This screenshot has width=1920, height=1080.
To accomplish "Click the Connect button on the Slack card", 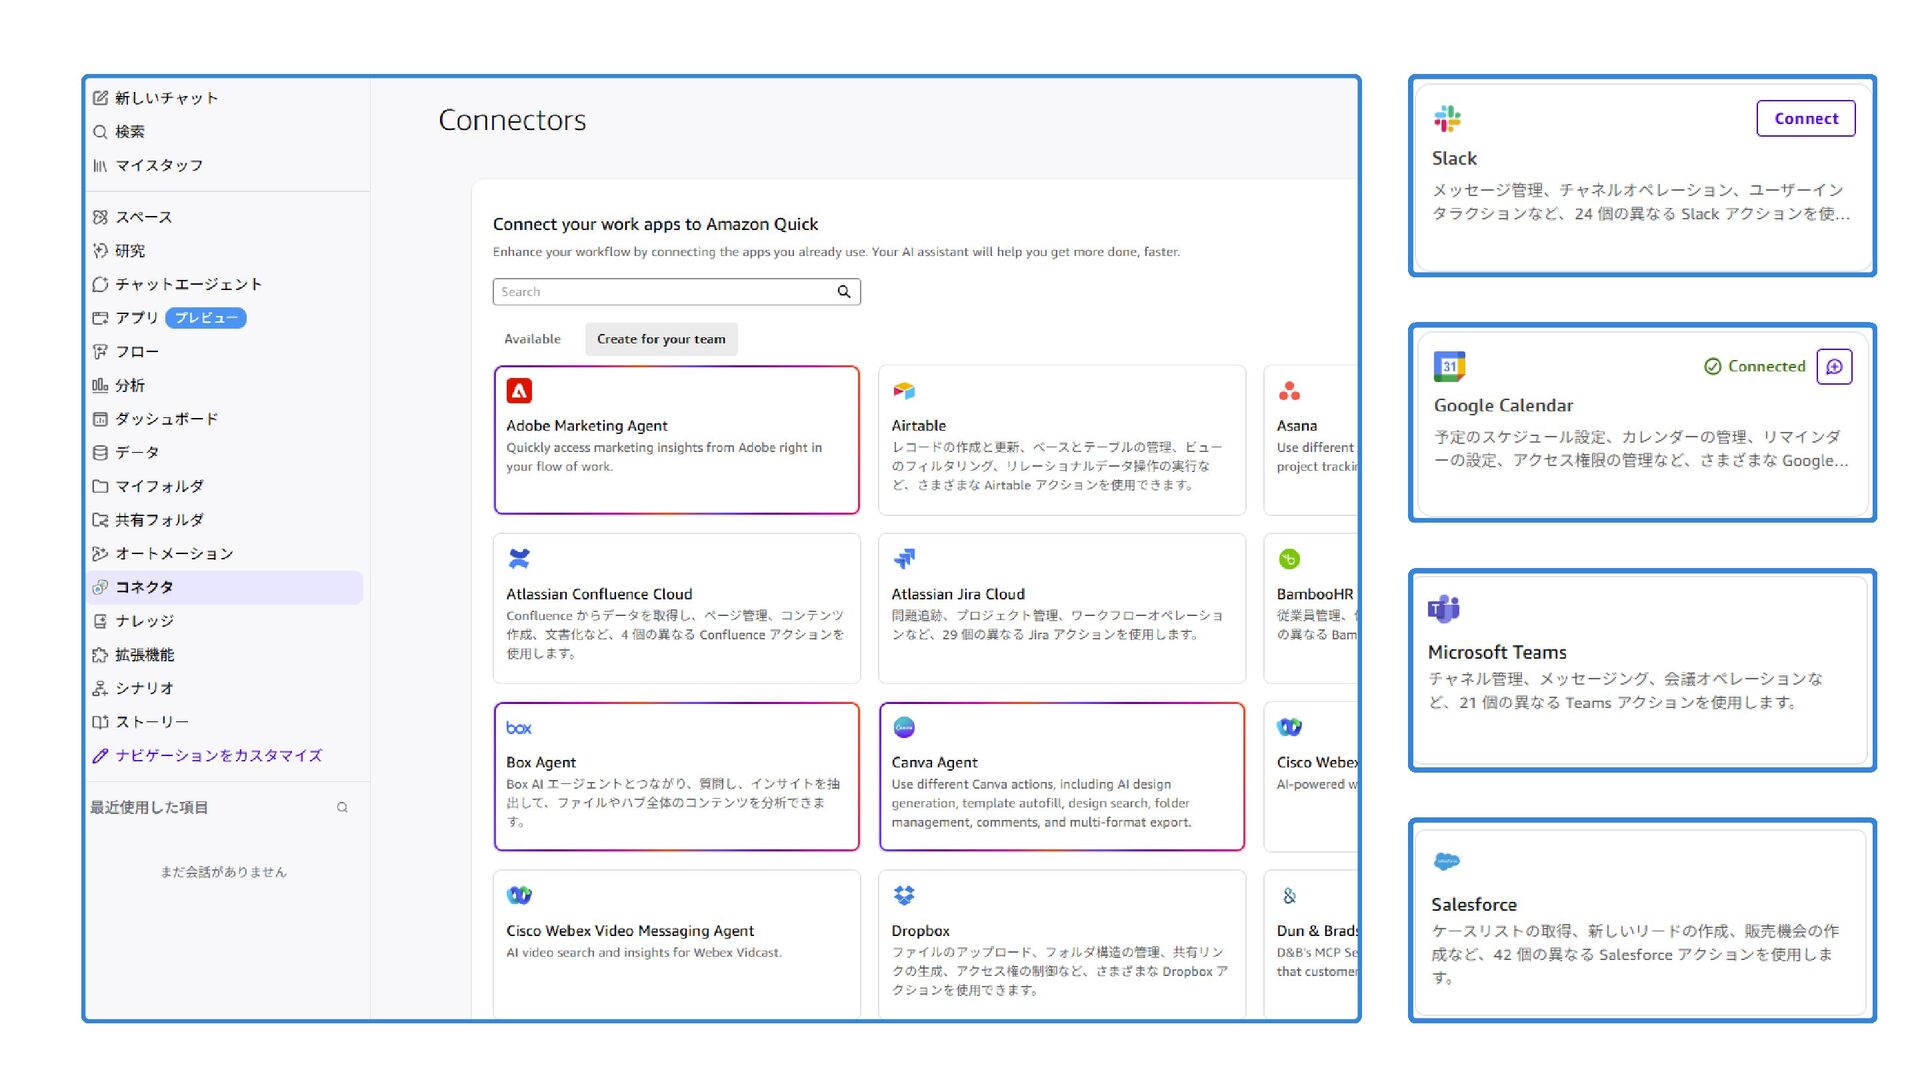I will pyautogui.click(x=1806, y=119).
